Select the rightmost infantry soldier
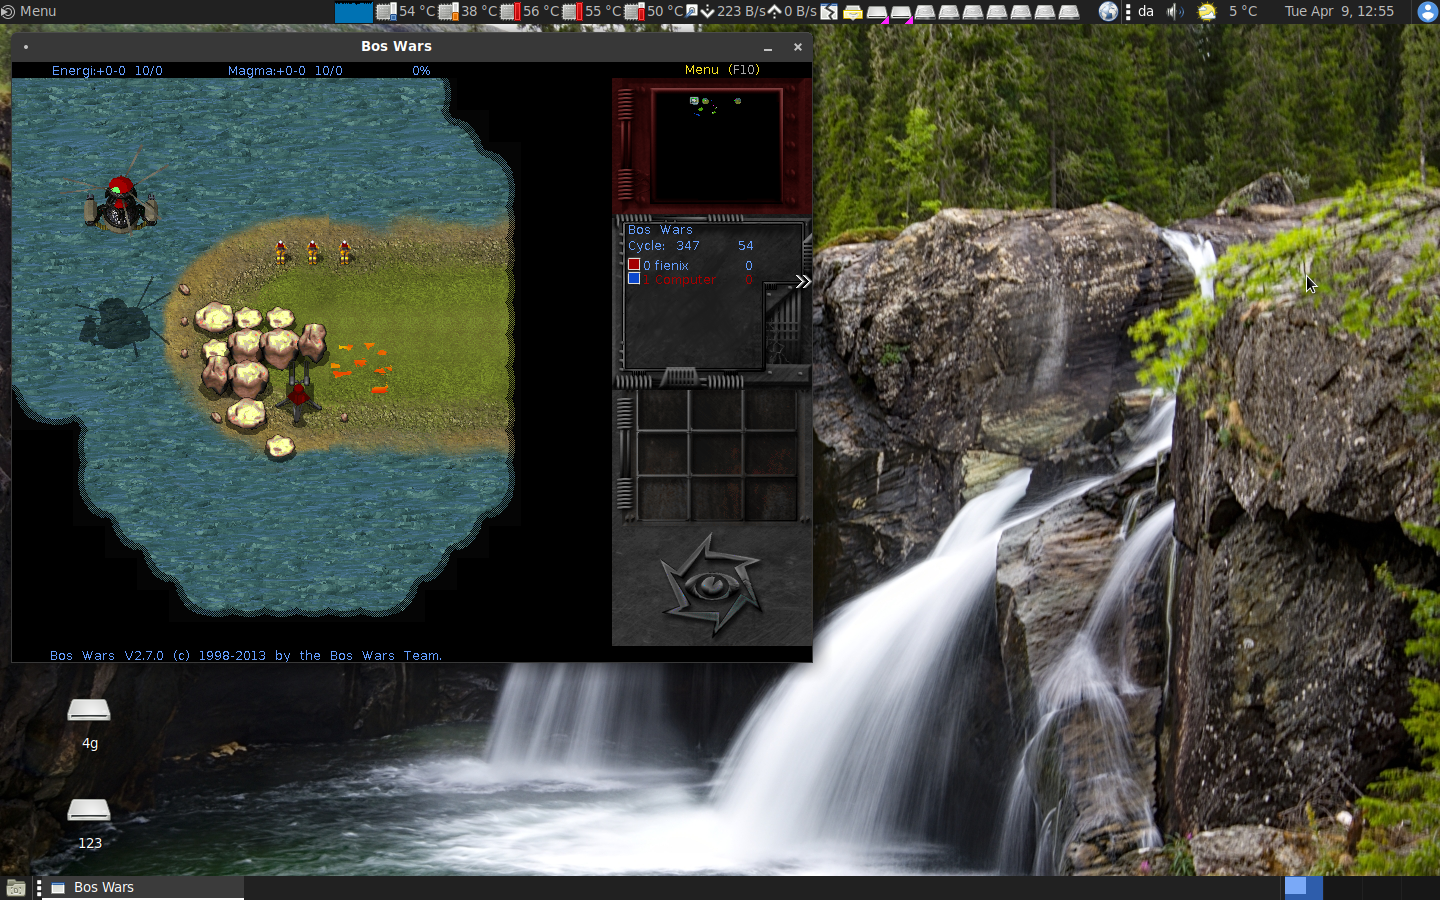 [345, 251]
